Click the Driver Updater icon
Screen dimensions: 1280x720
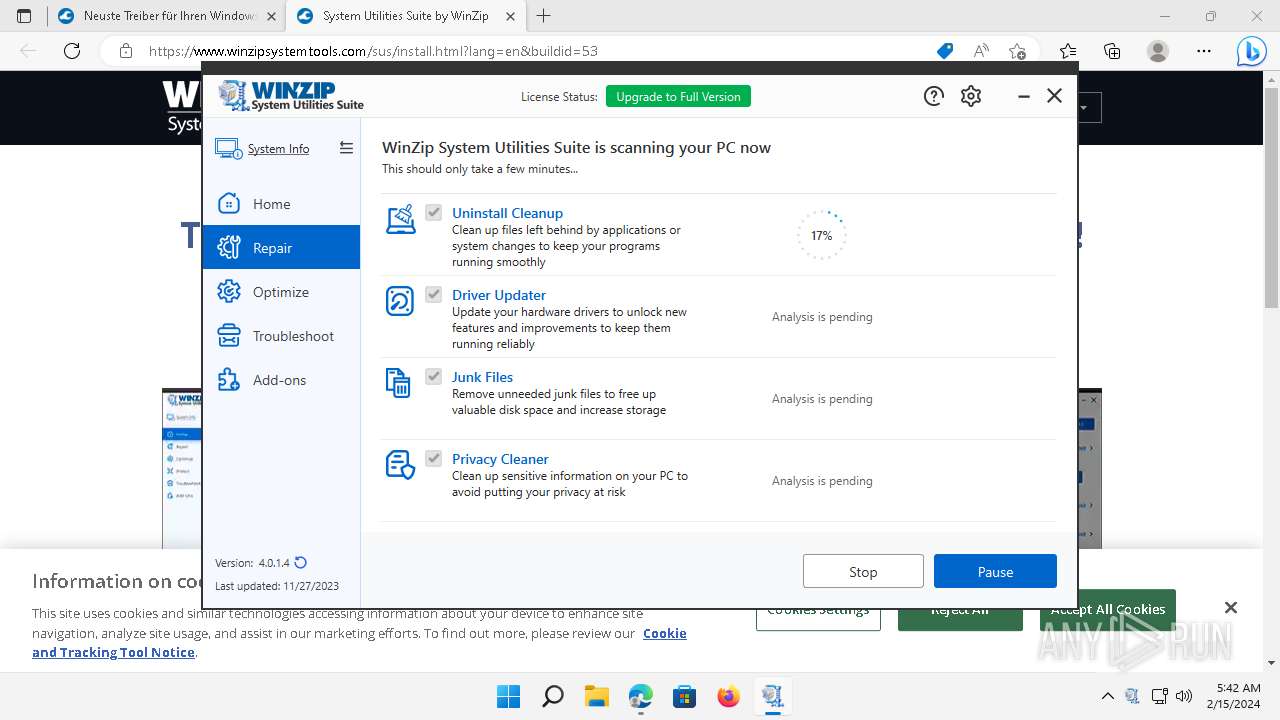pos(400,301)
